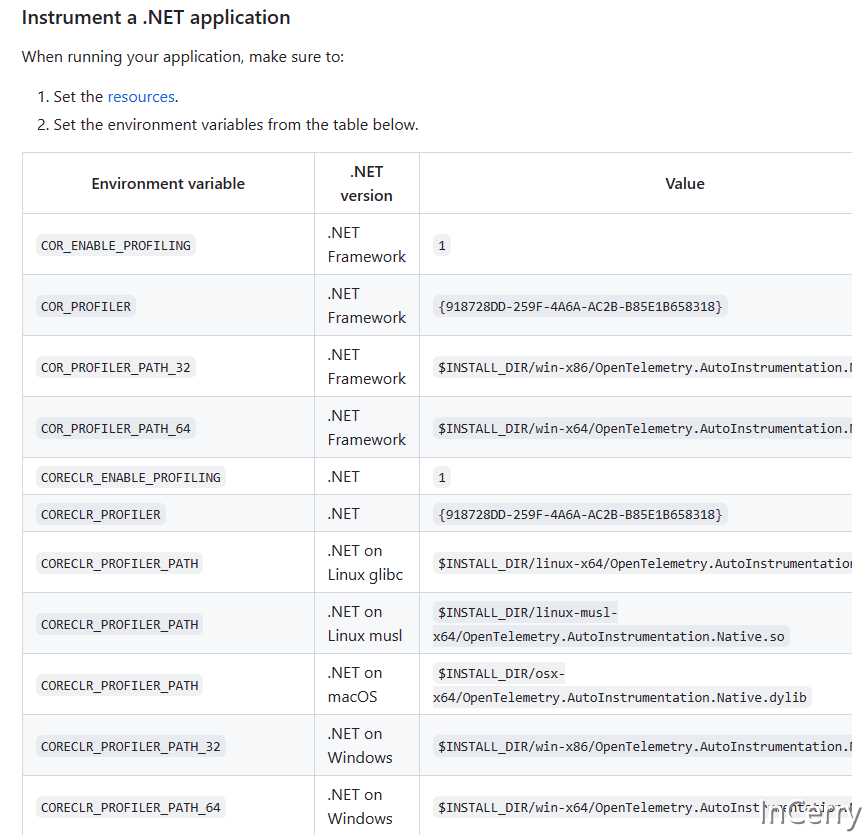Select the ".NET on macOS" version cell

355,685
